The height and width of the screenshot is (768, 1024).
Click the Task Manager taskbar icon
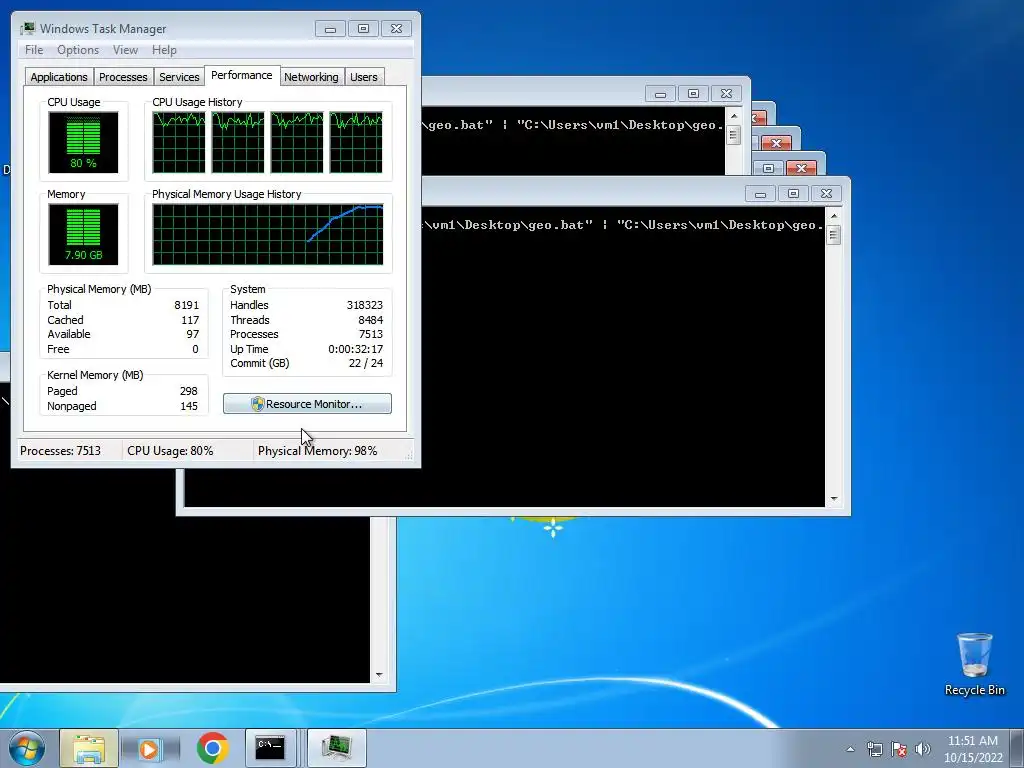coord(336,748)
